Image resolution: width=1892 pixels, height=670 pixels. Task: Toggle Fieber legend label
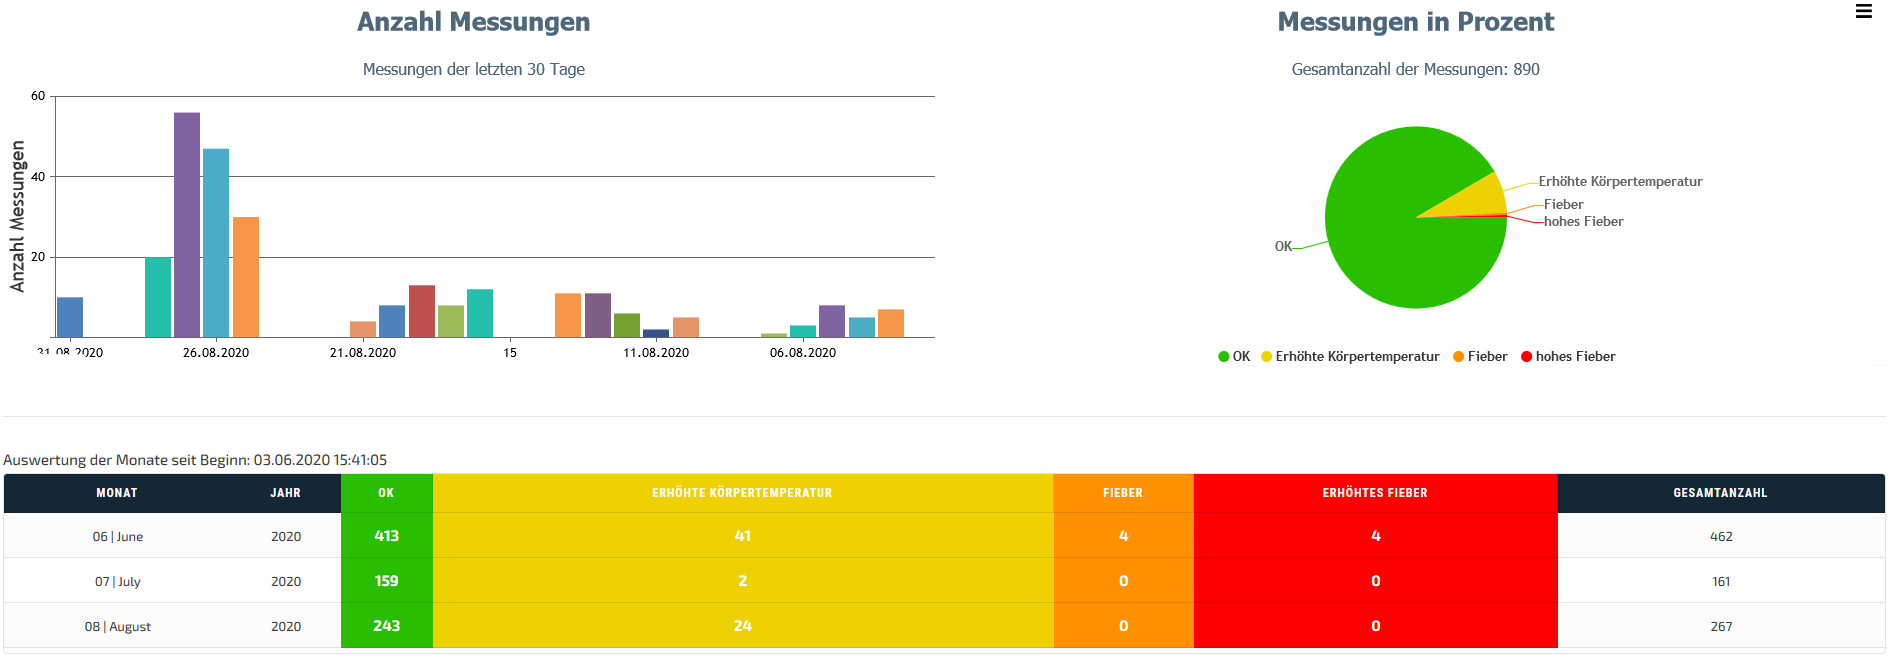[1487, 357]
